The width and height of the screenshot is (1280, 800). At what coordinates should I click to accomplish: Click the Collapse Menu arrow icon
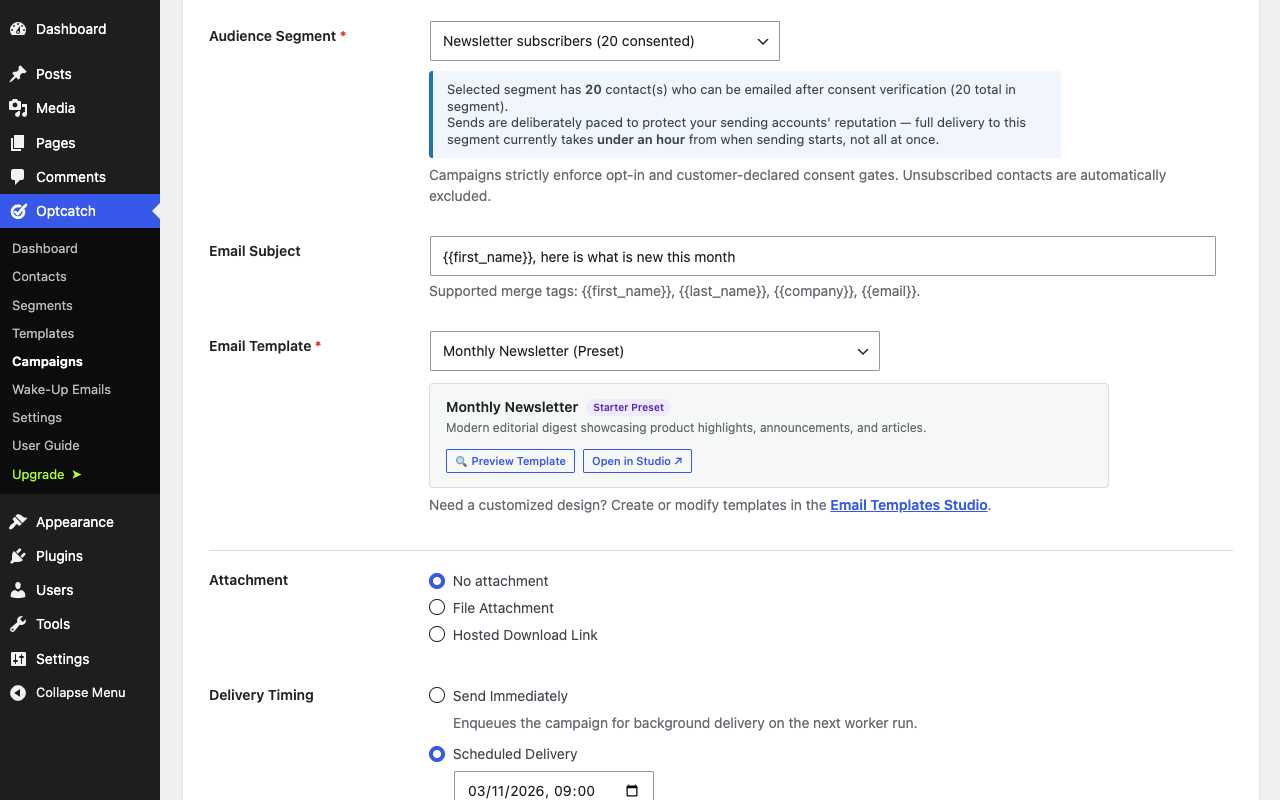(18, 693)
